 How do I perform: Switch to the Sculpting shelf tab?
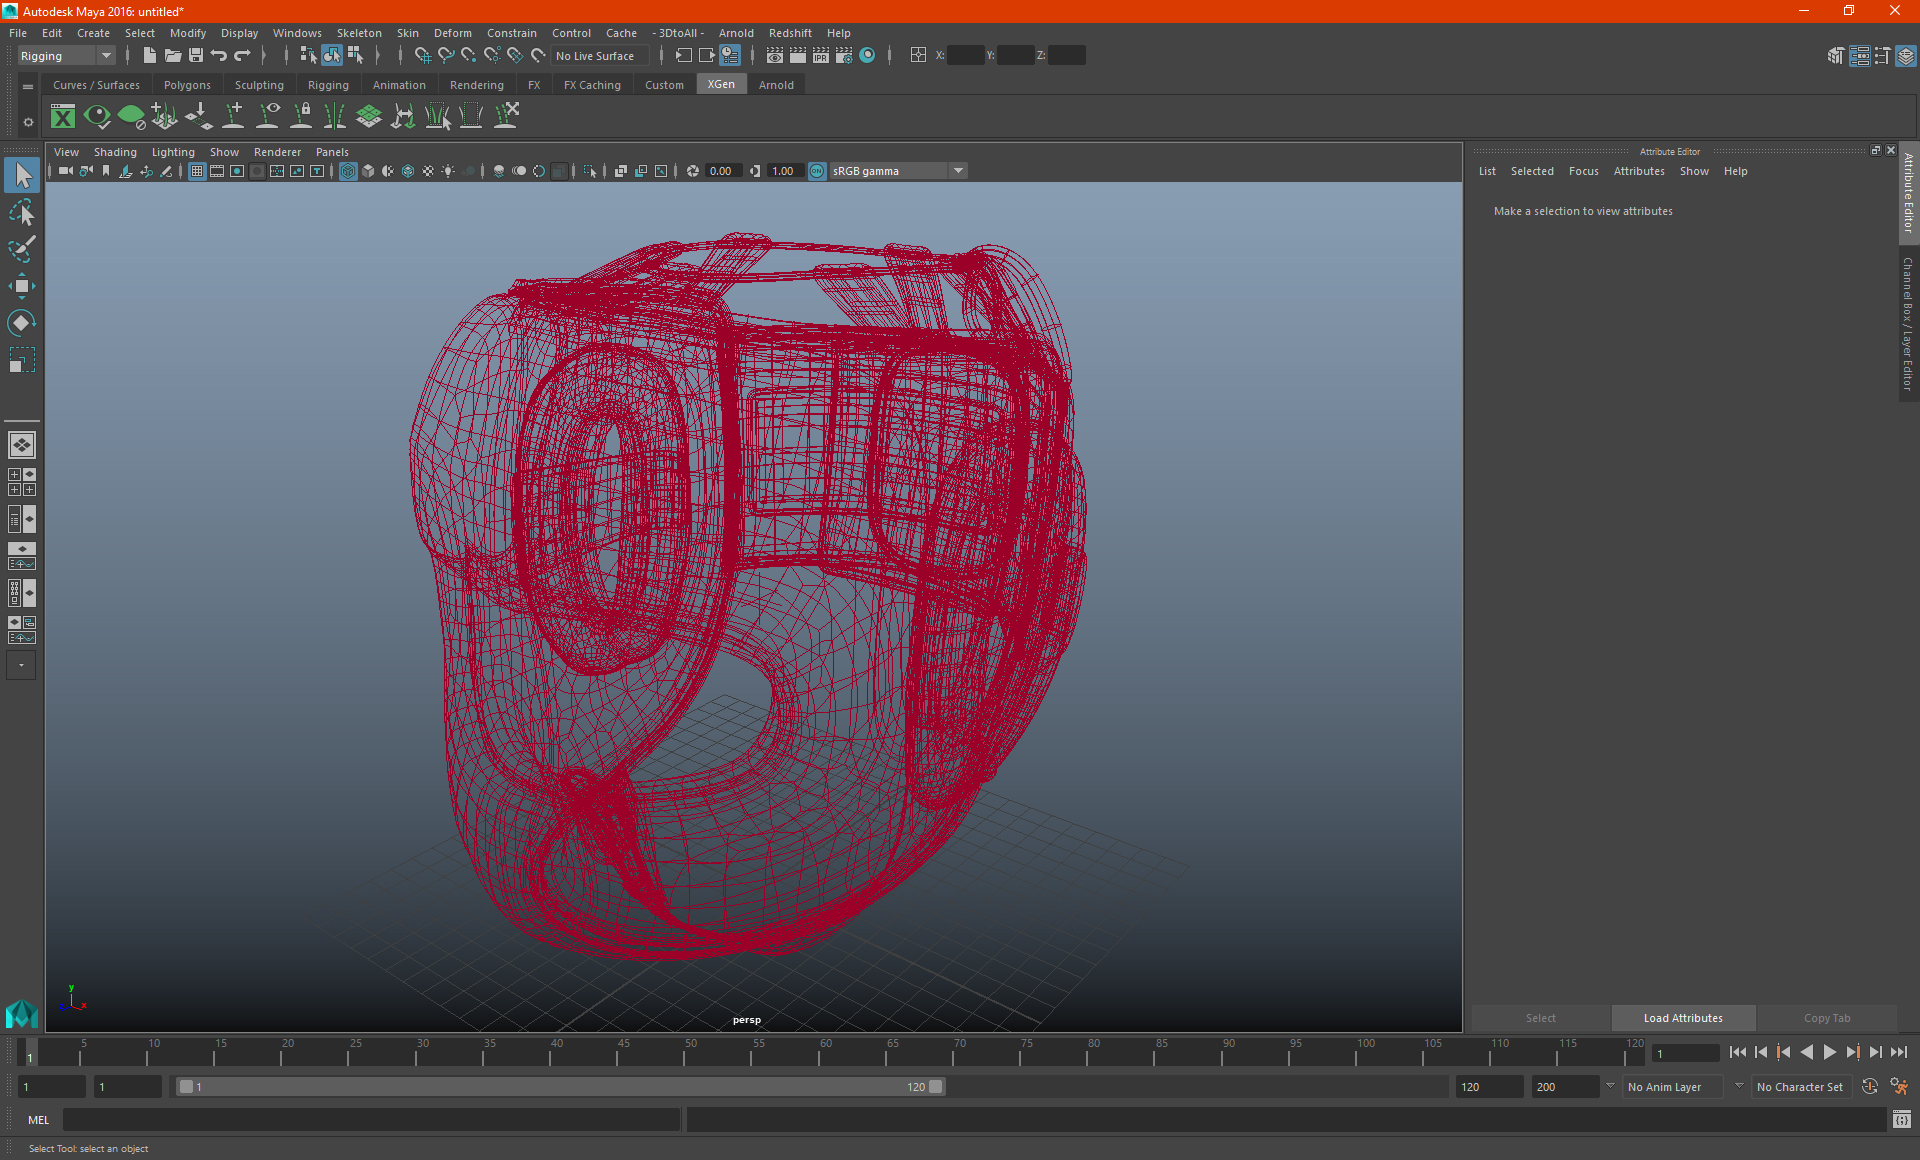259,85
